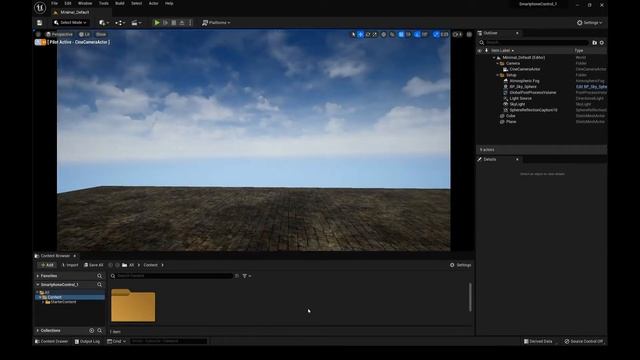Toggle grid snapping in viewport

tap(401, 35)
